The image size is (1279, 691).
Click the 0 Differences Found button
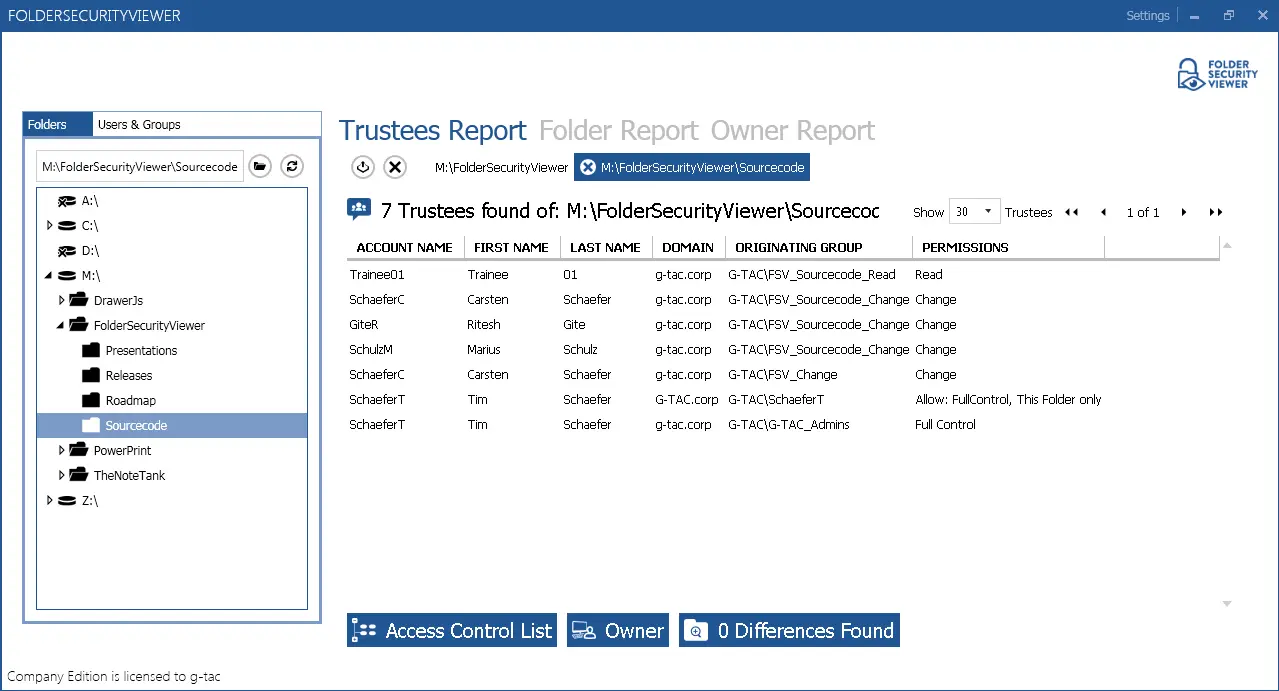click(x=789, y=631)
